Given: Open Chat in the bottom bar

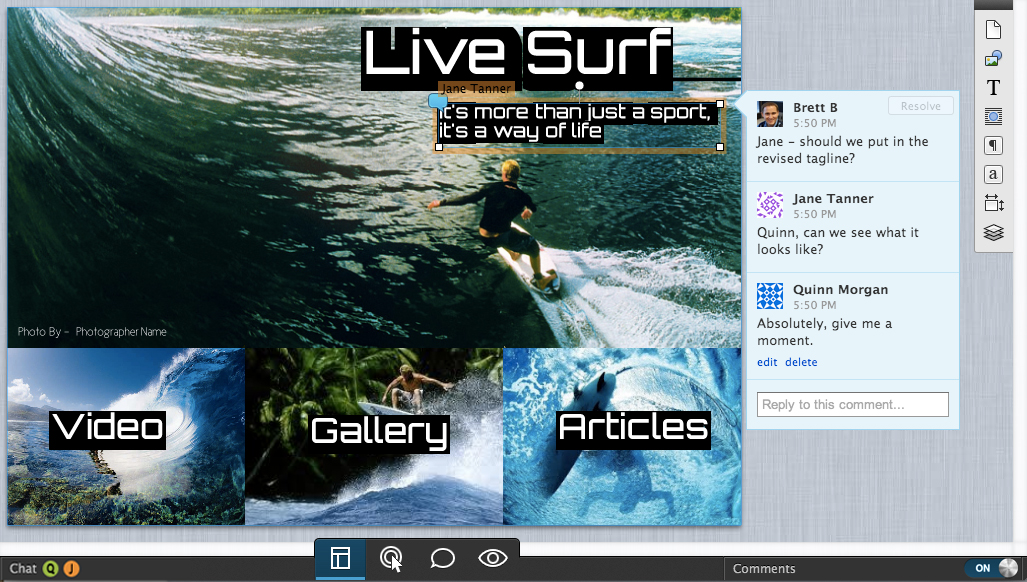Looking at the screenshot, I should [23, 568].
